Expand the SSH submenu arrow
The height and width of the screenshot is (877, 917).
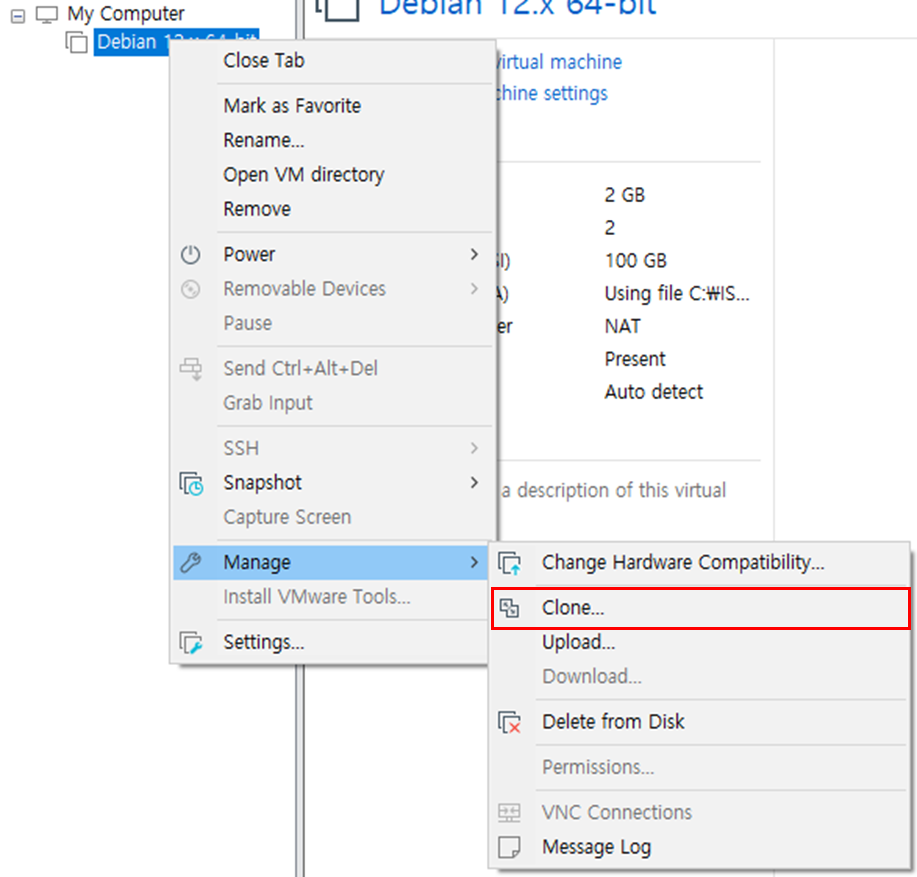[474, 448]
